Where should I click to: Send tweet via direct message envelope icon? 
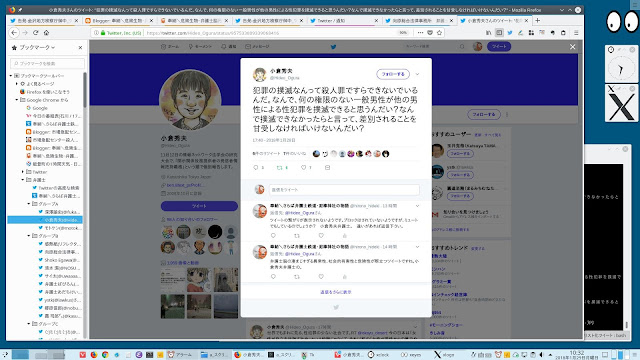pyautogui.click(x=327, y=167)
